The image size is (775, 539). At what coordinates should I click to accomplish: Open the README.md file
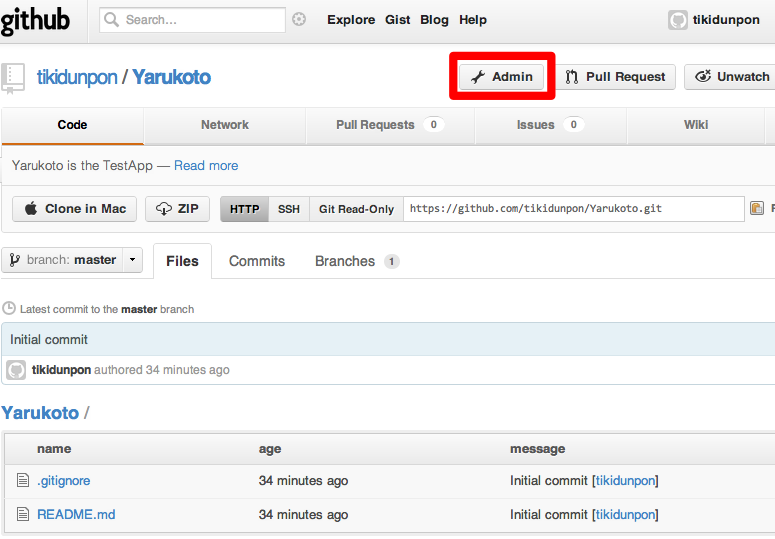tap(76, 514)
